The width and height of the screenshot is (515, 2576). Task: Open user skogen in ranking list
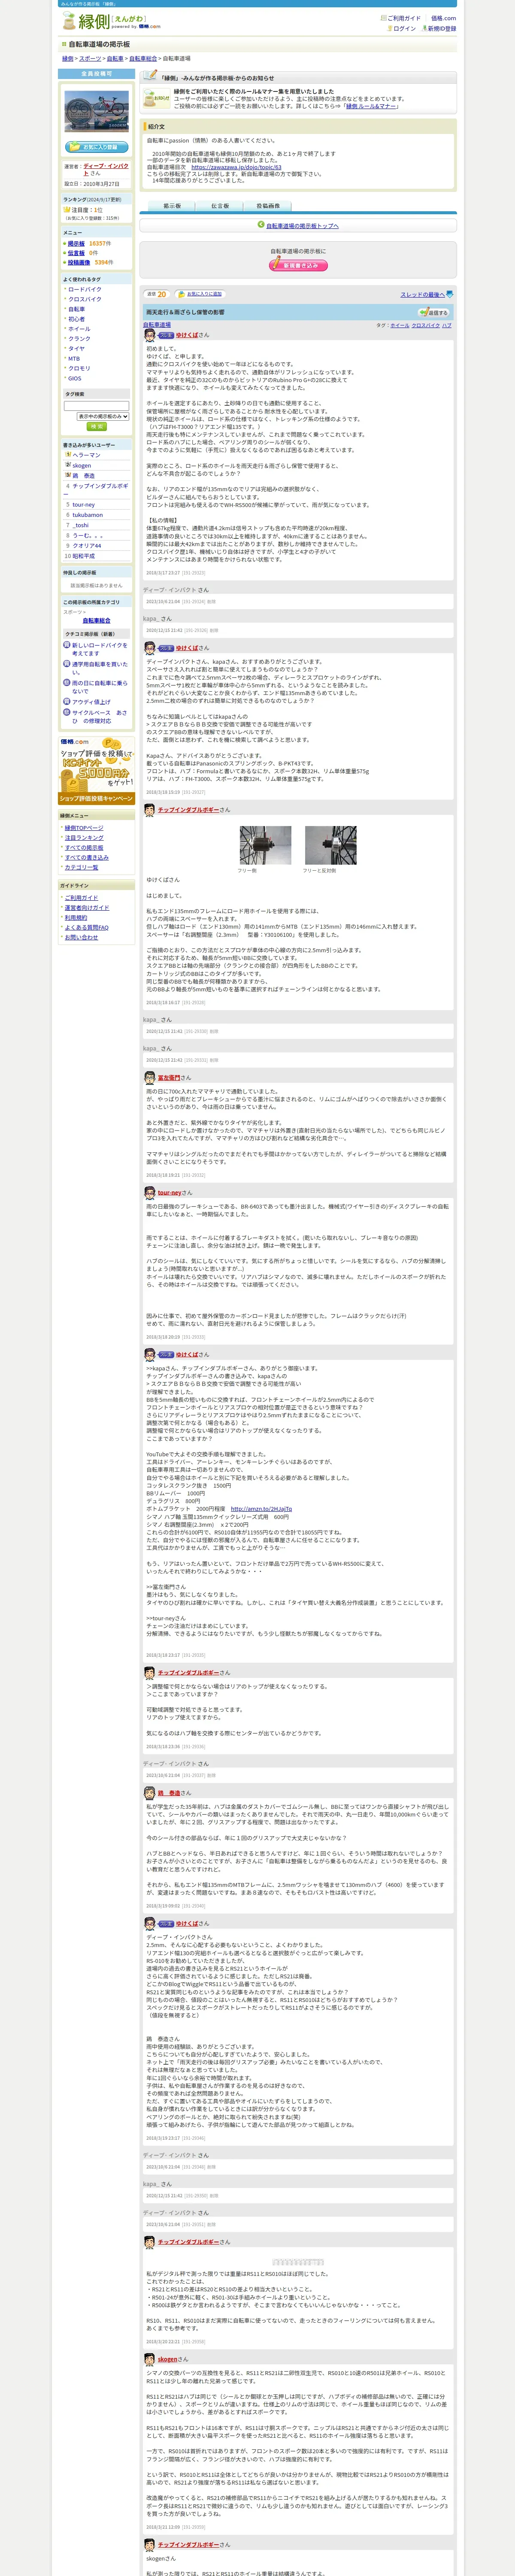coord(82,465)
